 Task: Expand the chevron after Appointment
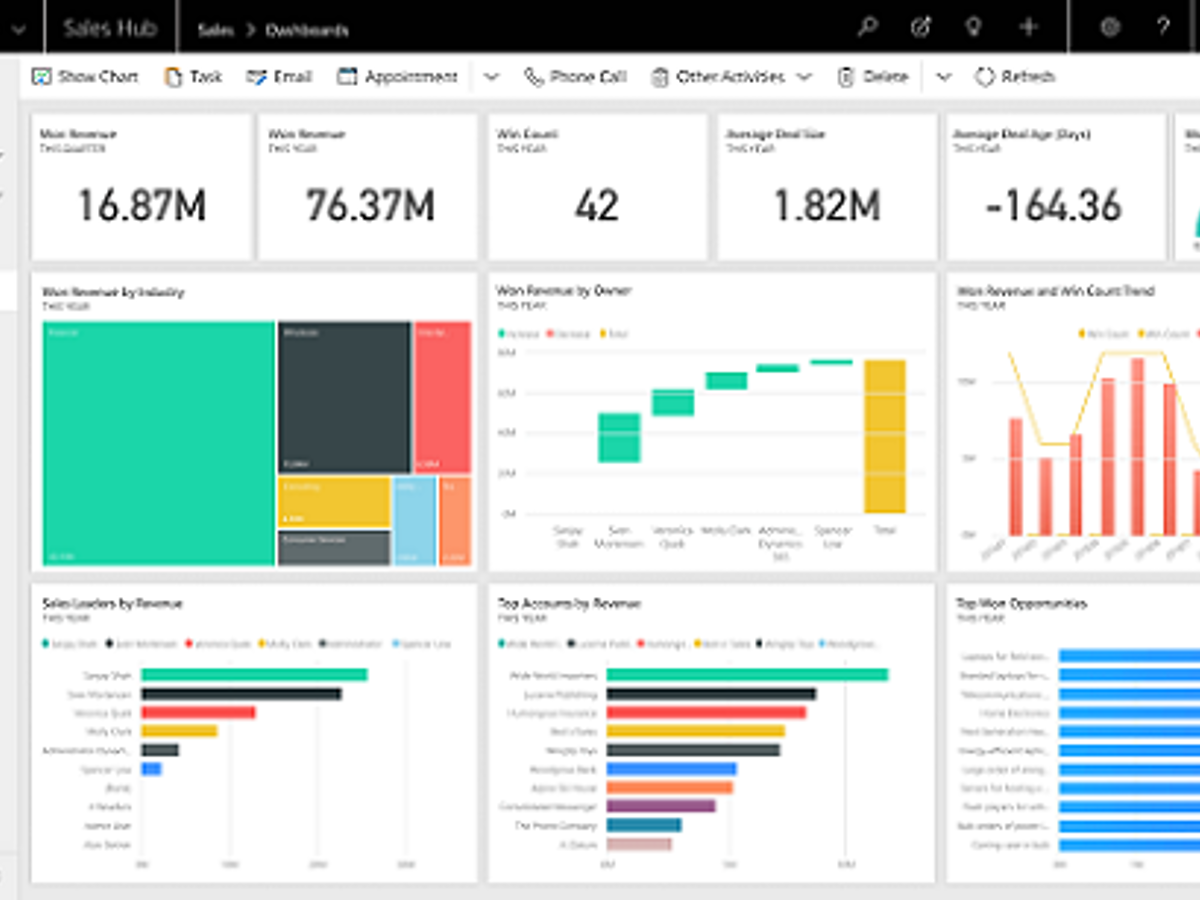tap(491, 77)
